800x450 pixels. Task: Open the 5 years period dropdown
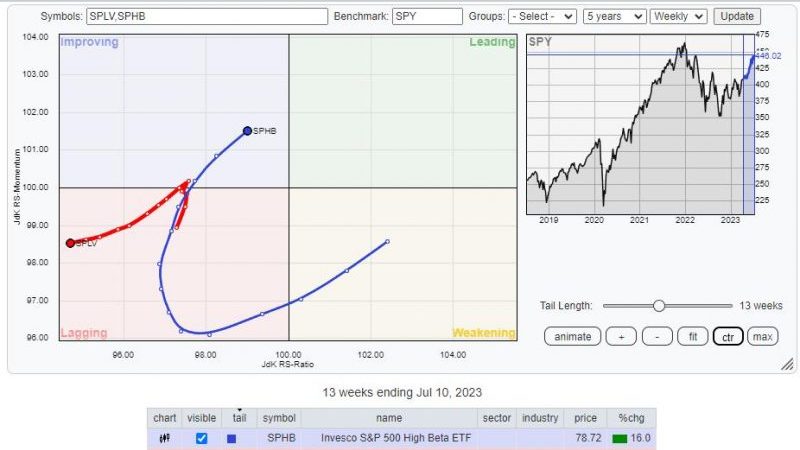615,16
